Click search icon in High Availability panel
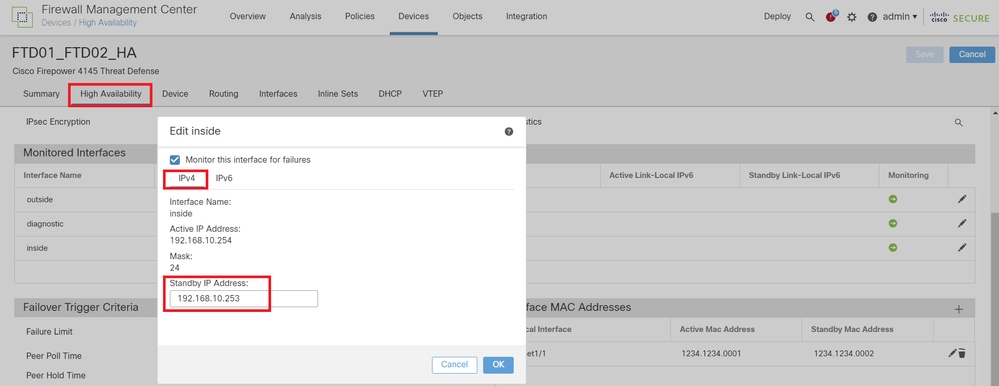Viewport: 999px width, 386px height. coord(958,122)
